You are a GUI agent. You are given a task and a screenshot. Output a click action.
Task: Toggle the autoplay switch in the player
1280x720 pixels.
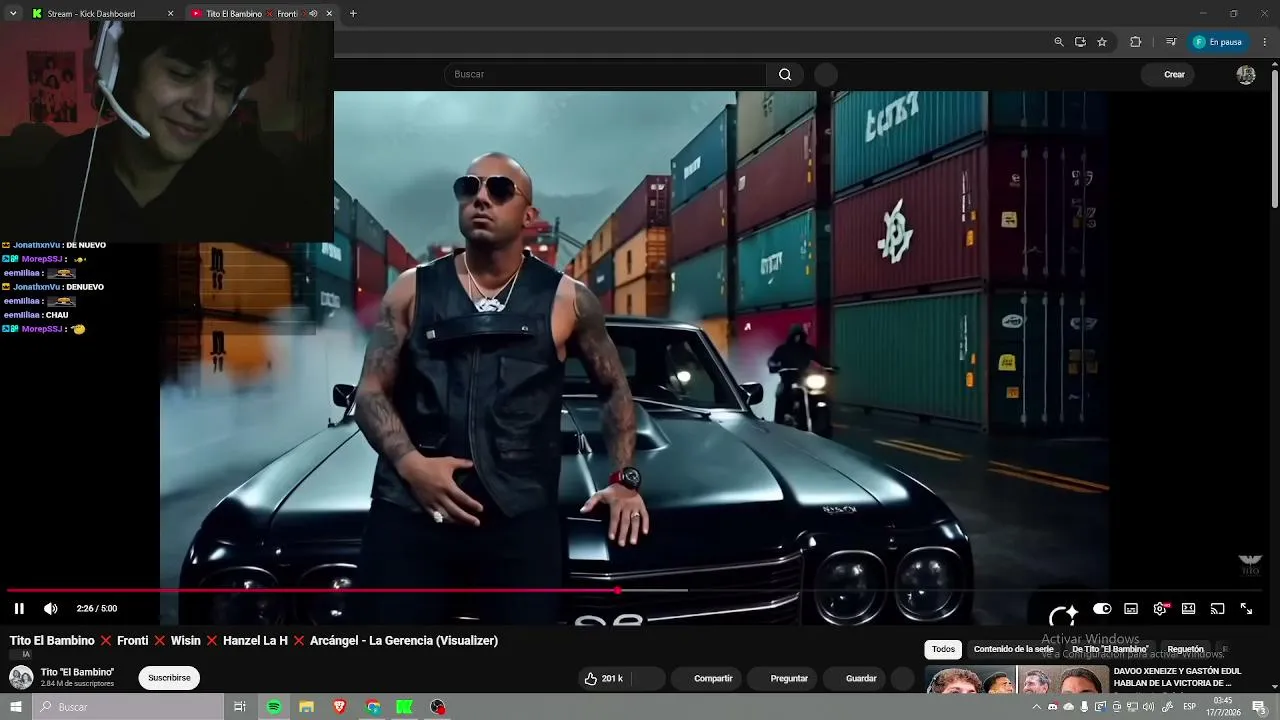point(1102,608)
